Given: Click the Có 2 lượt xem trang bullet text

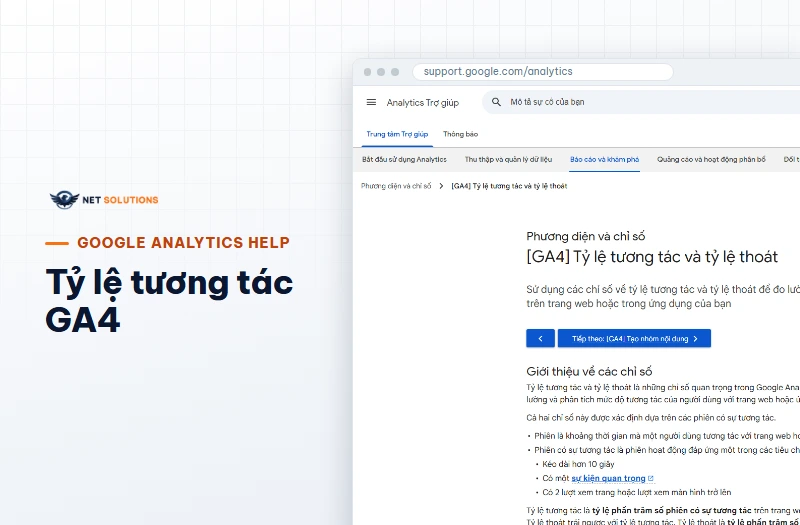Looking at the screenshot, I should (637, 492).
